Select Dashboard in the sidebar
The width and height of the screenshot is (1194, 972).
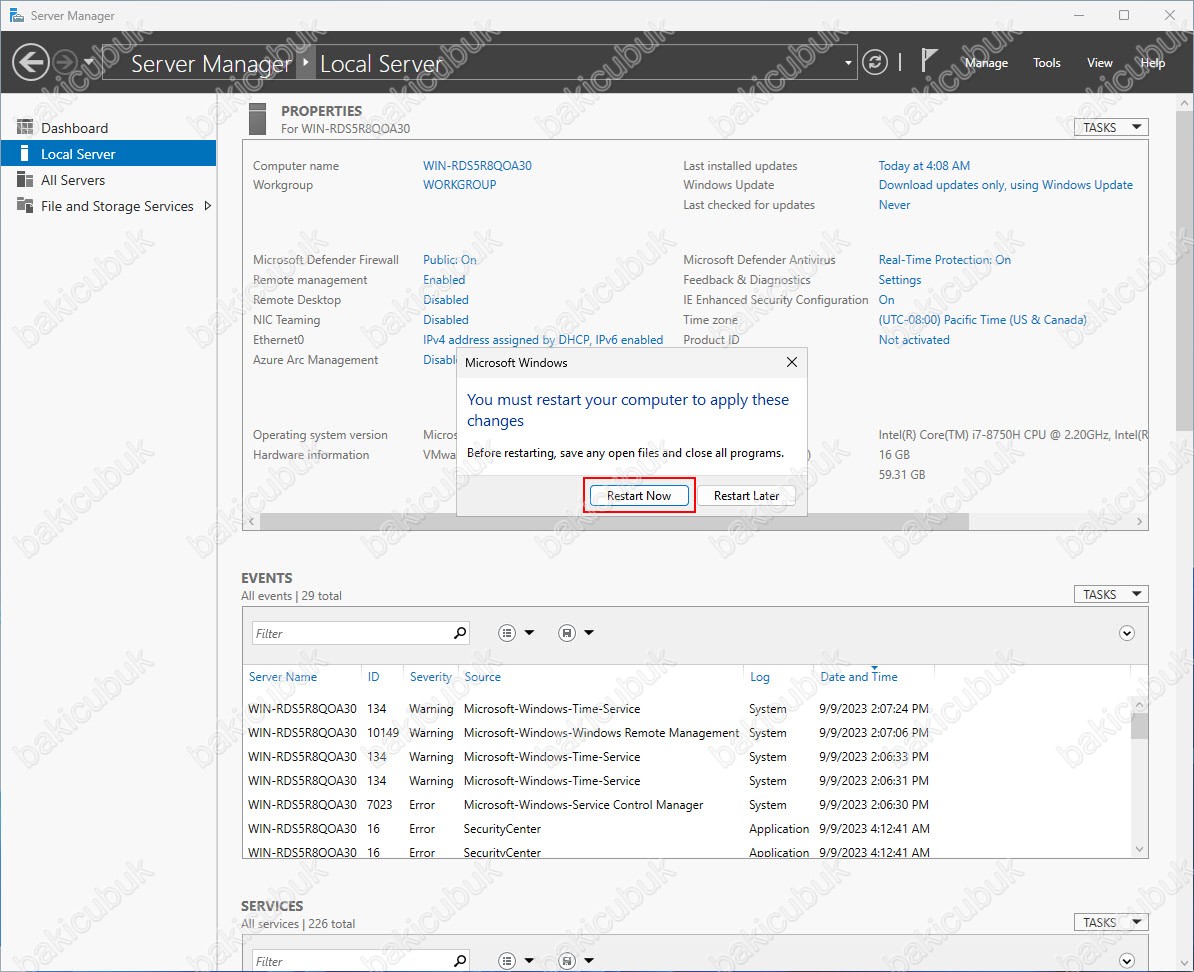[x=108, y=128]
